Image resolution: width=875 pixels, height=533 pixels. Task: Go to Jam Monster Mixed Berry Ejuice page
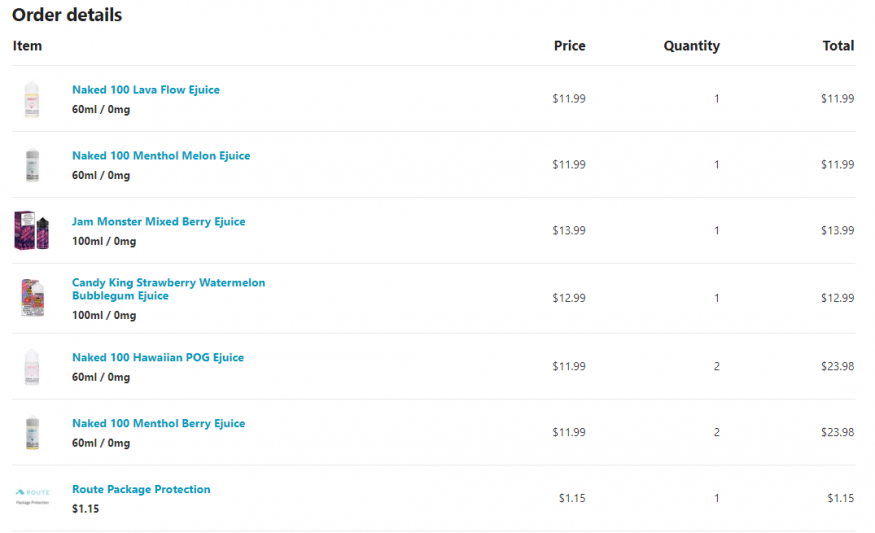[158, 222]
